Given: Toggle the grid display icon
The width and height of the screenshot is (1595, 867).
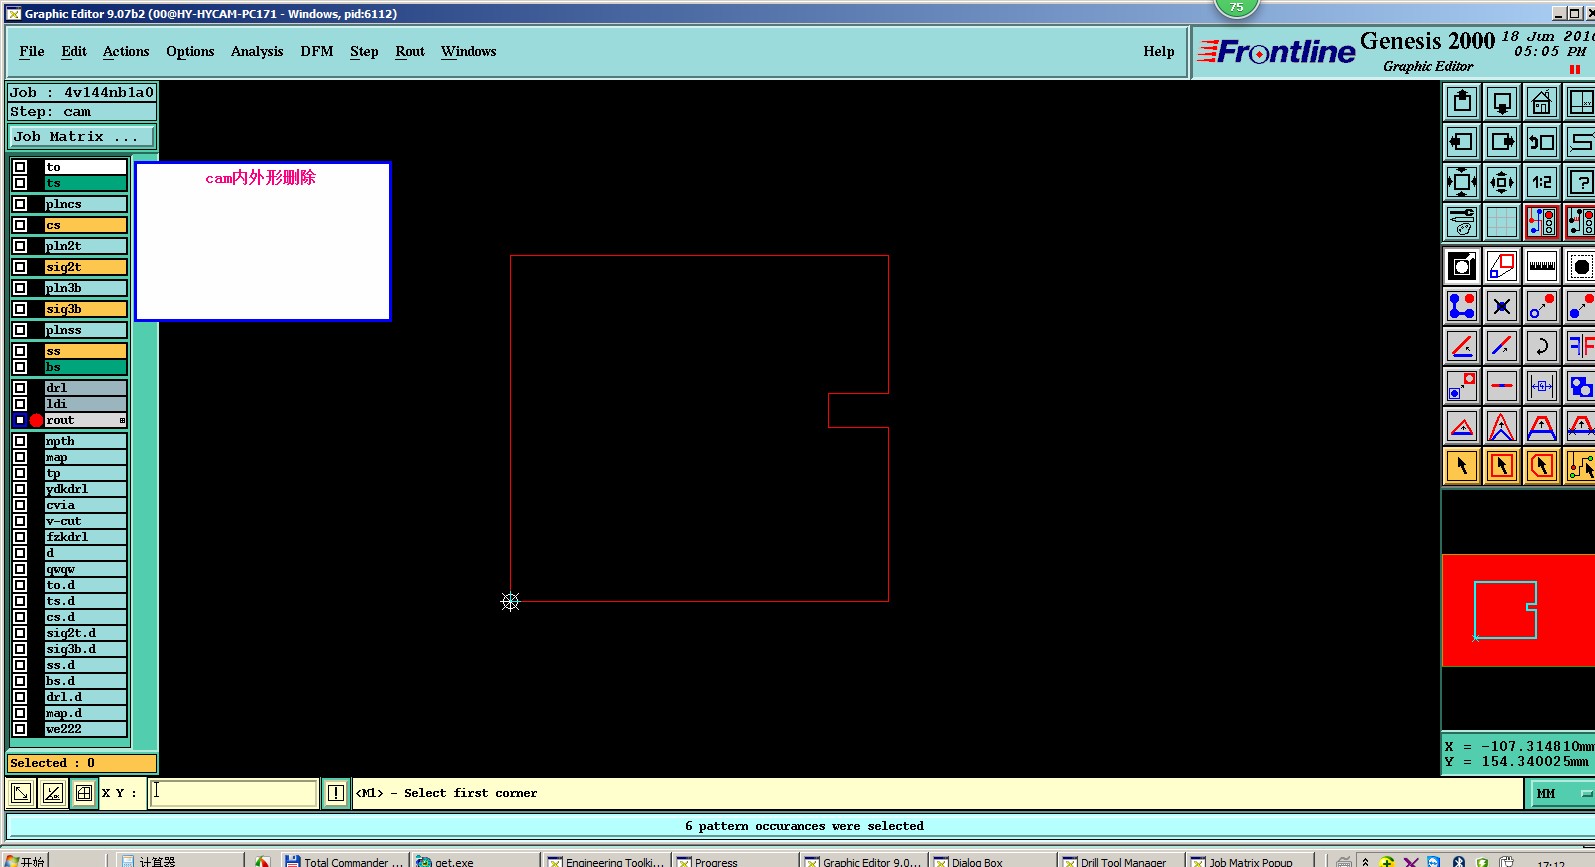Looking at the screenshot, I should click(x=1502, y=222).
